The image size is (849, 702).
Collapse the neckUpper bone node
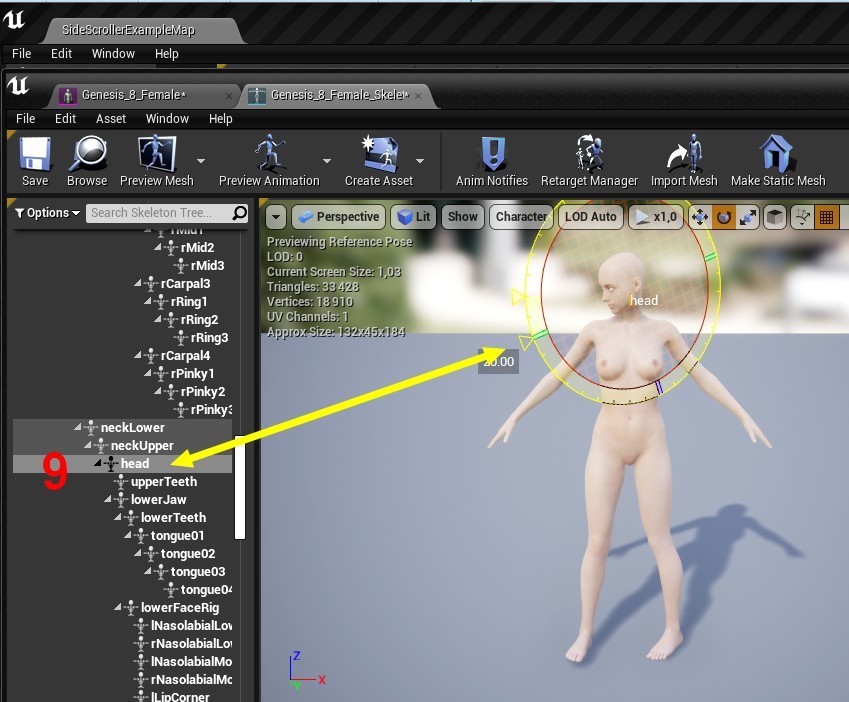88,445
